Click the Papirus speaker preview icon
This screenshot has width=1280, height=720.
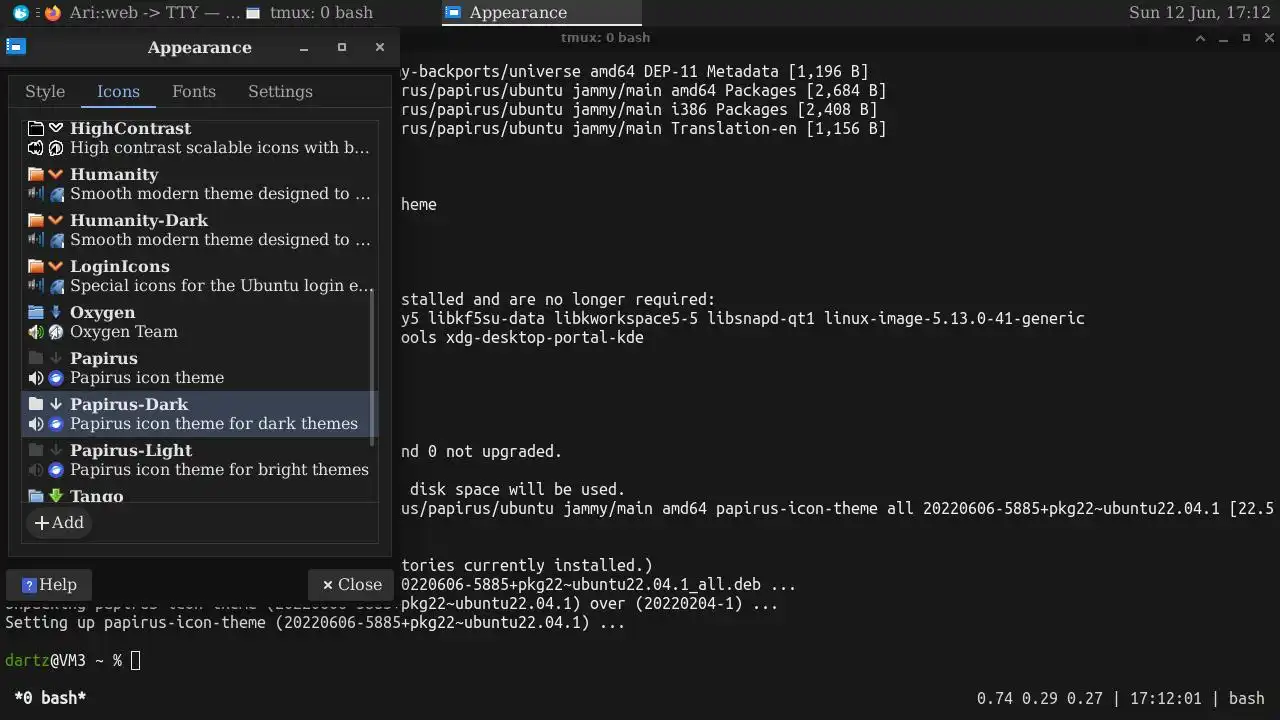point(36,378)
